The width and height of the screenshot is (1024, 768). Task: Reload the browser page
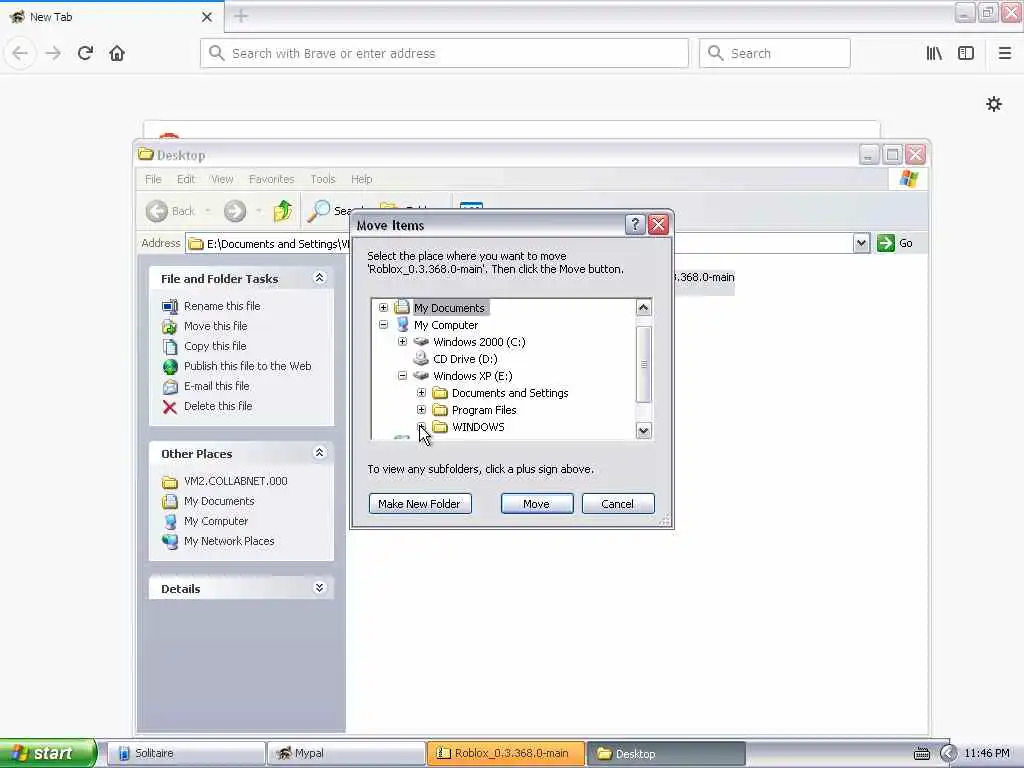click(85, 53)
